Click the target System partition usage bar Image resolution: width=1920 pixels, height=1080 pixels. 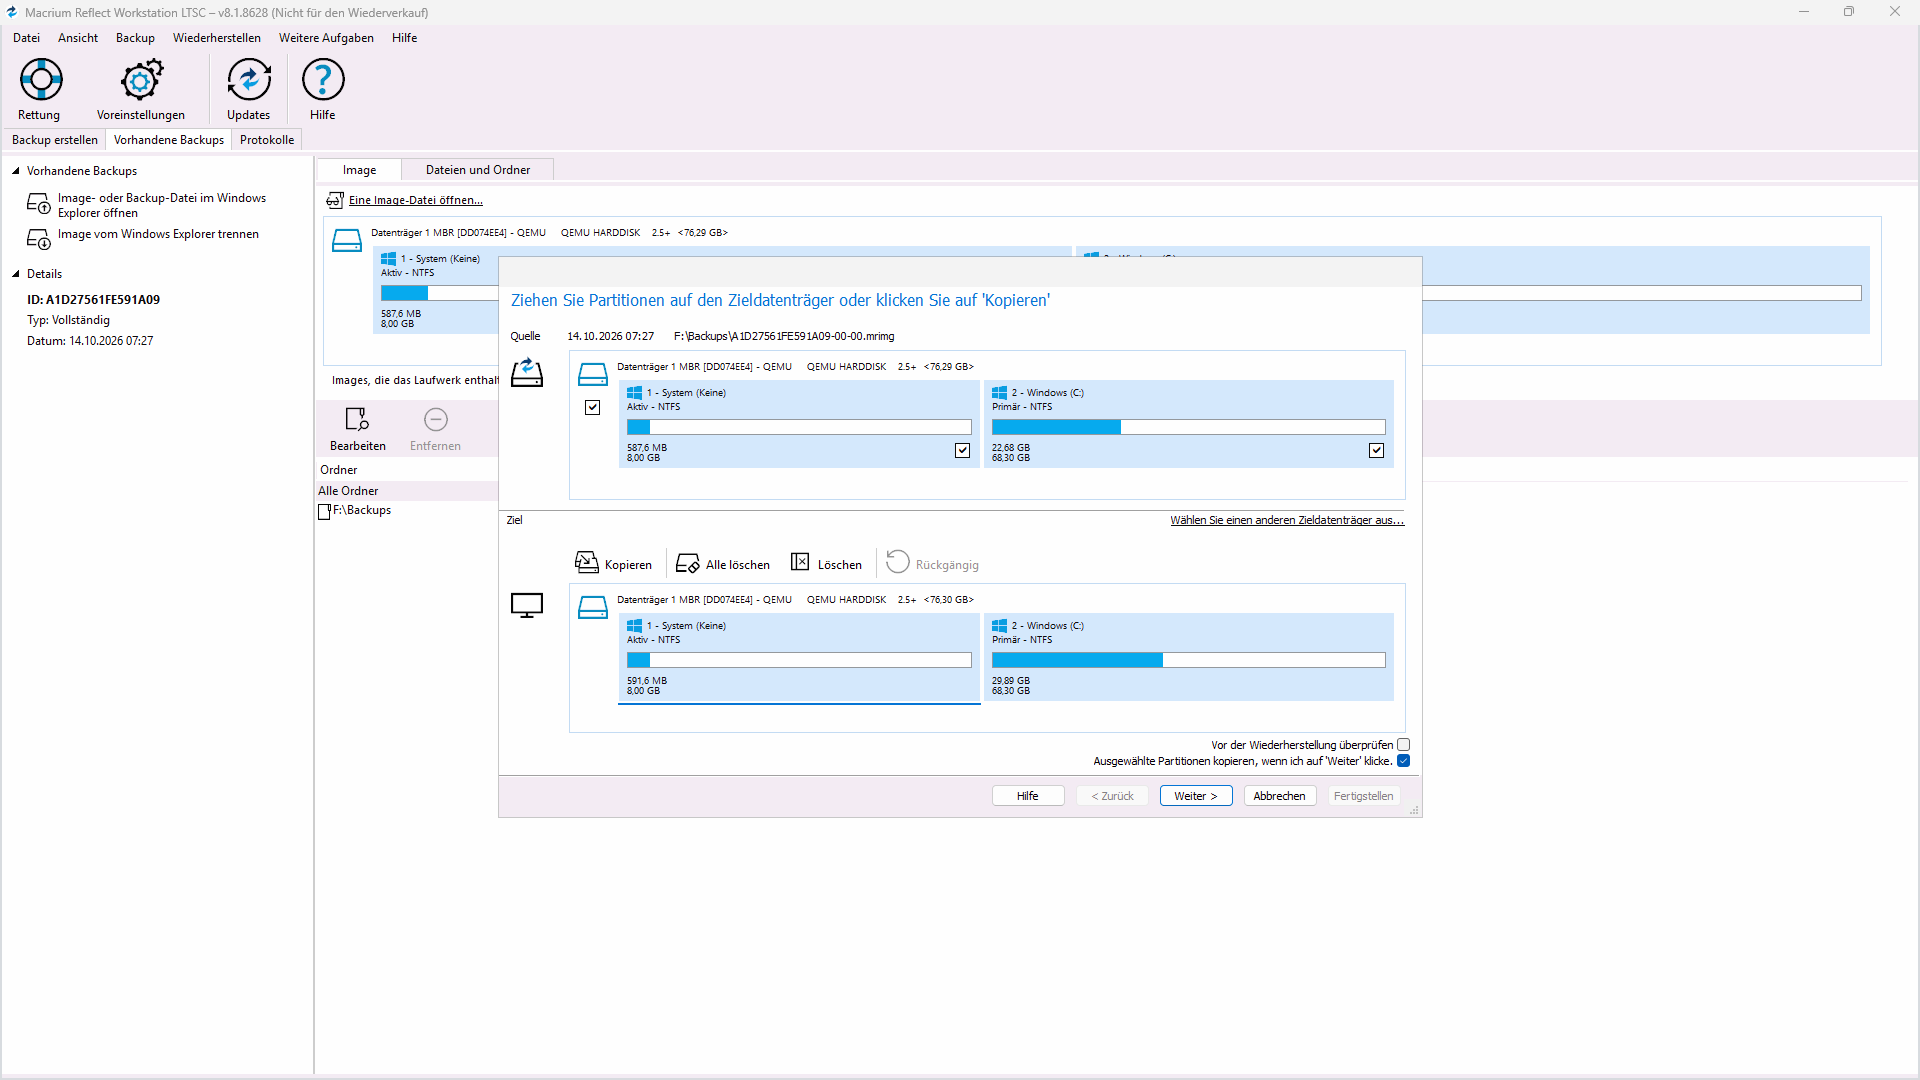[x=799, y=660]
